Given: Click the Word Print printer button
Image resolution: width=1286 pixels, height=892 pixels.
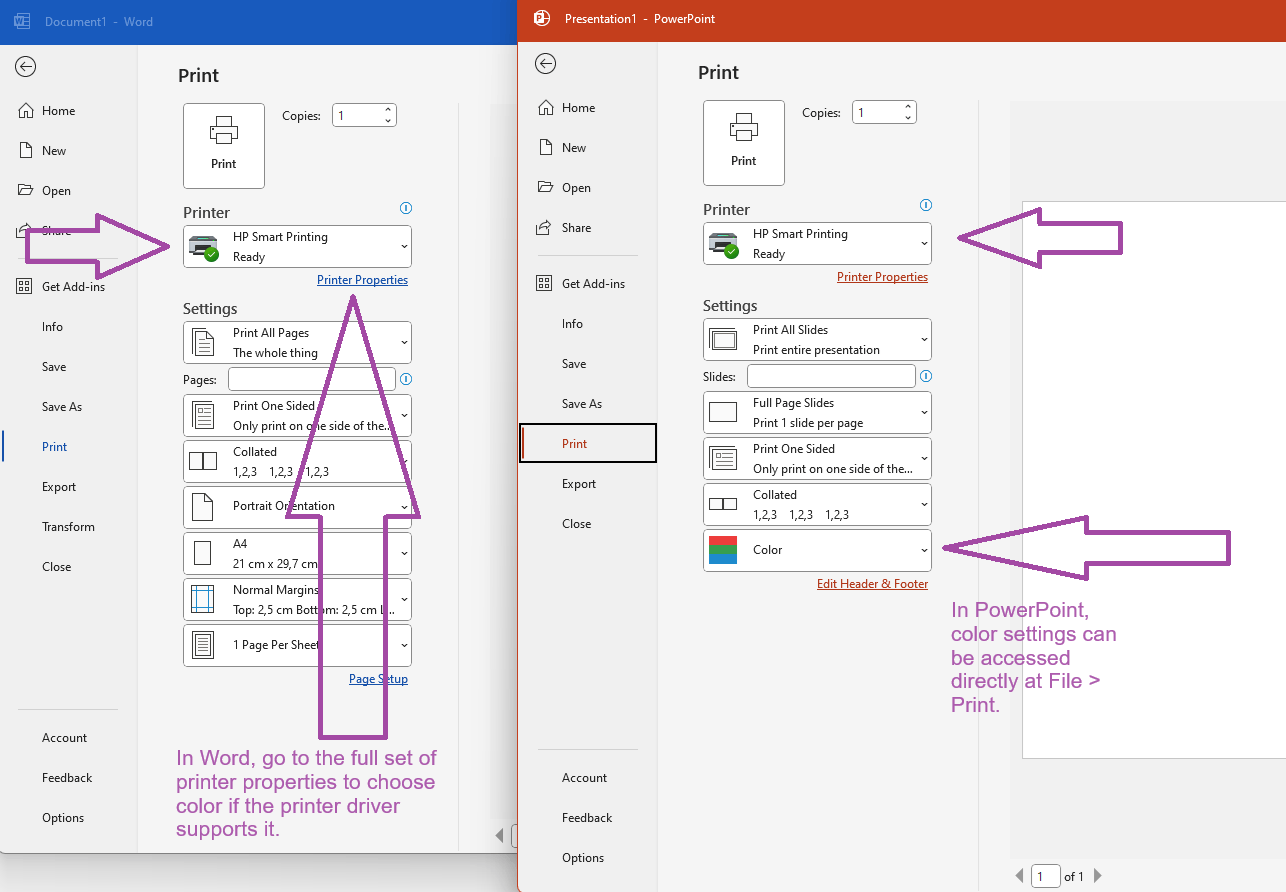Looking at the screenshot, I should (x=224, y=146).
